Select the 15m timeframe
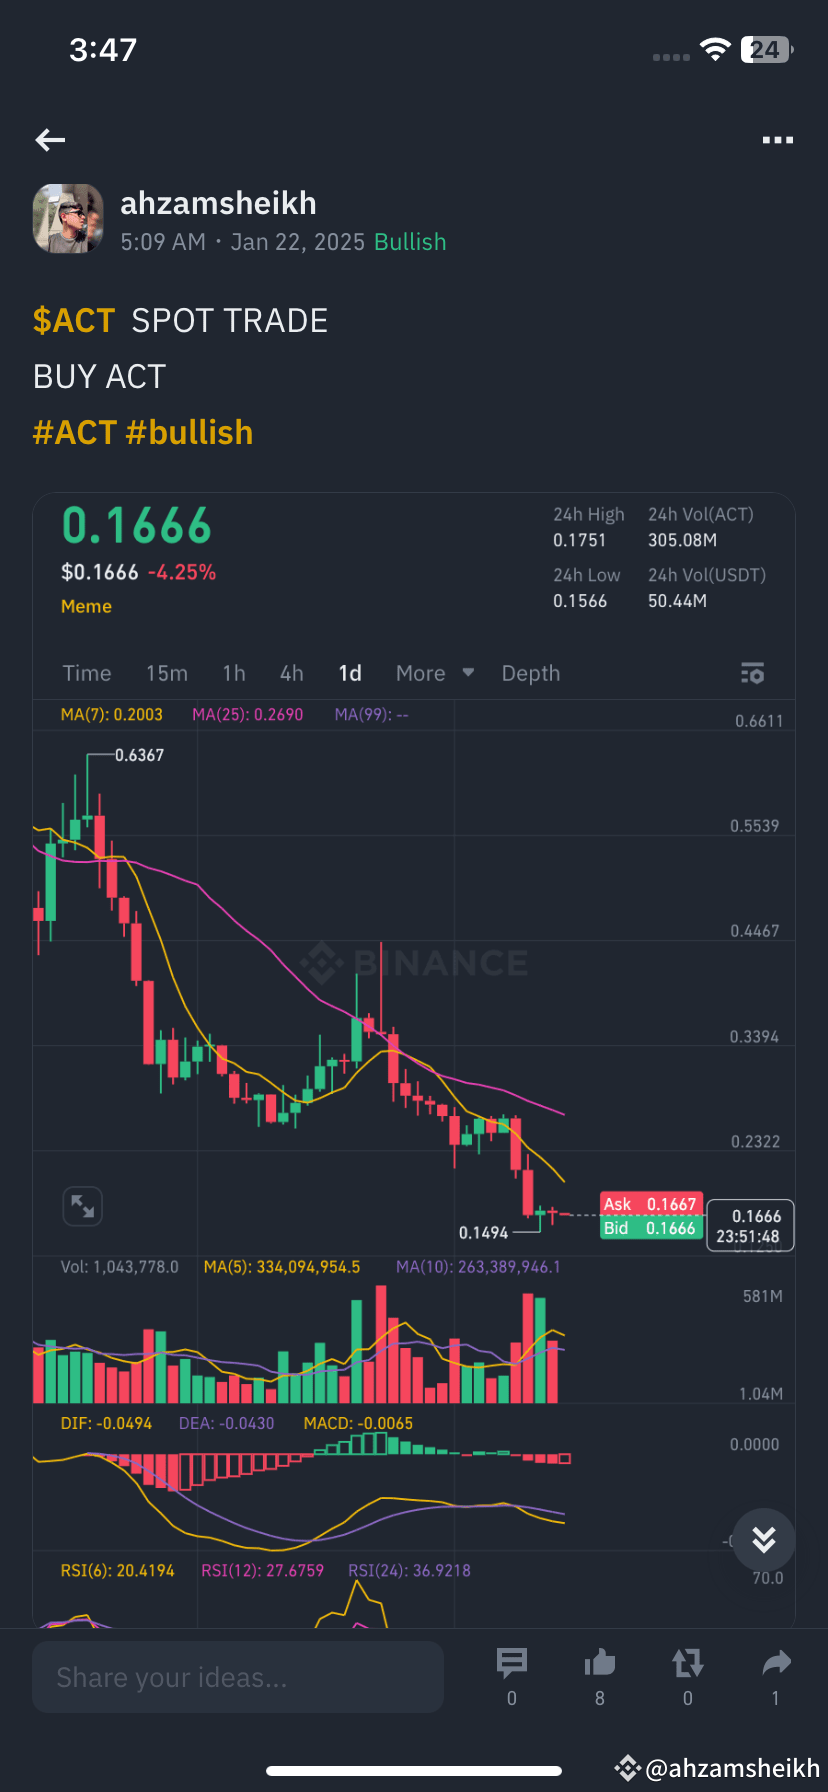The height and width of the screenshot is (1792, 828). (166, 673)
